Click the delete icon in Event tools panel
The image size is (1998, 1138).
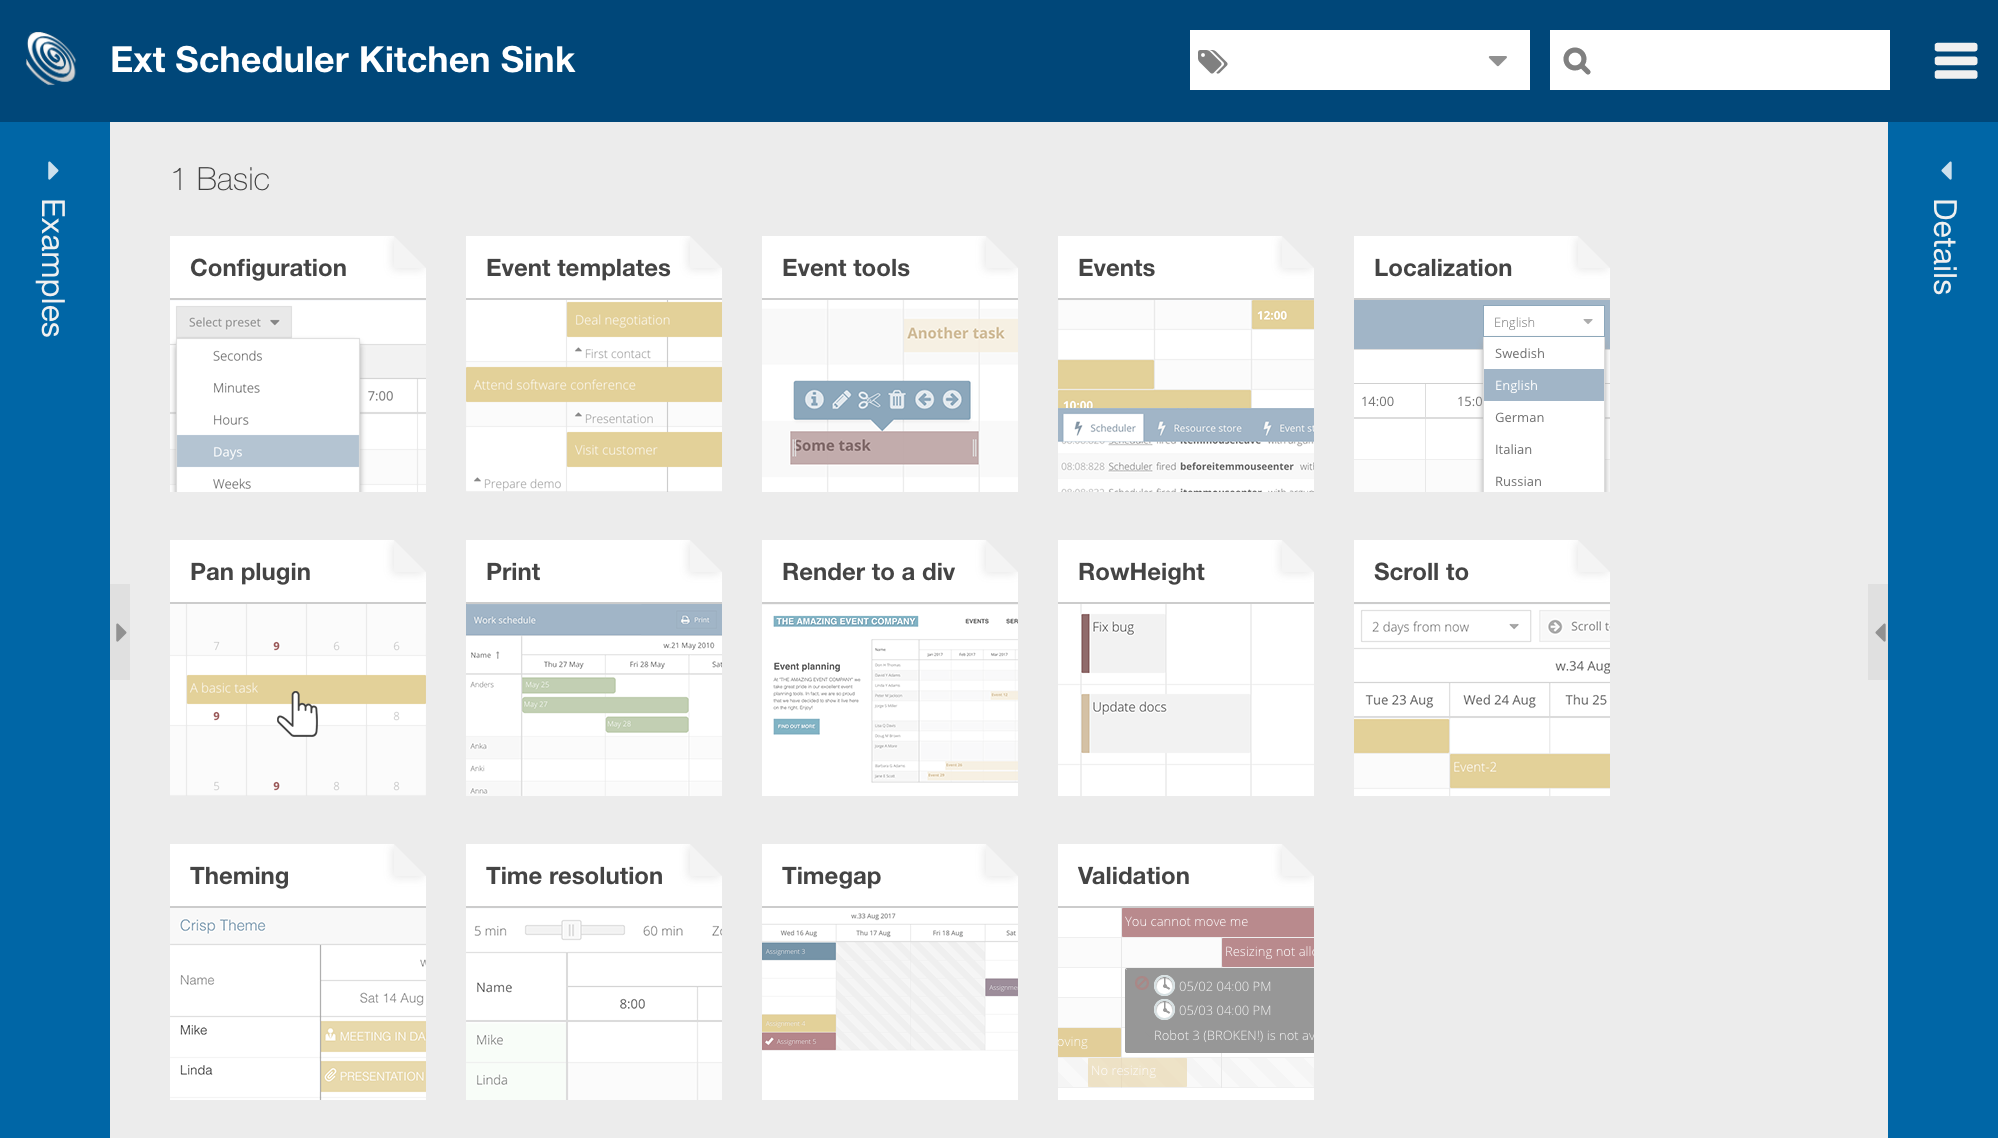(x=895, y=399)
